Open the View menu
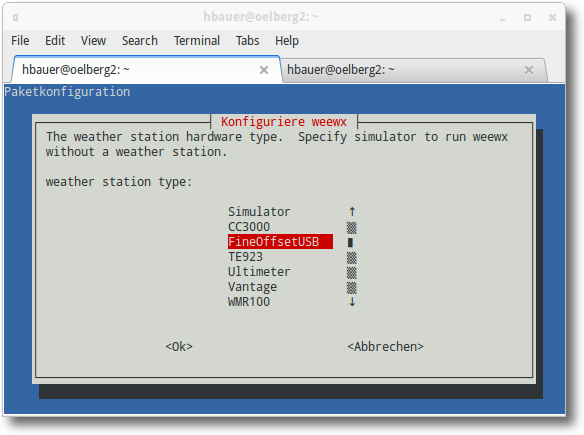 (x=93, y=40)
